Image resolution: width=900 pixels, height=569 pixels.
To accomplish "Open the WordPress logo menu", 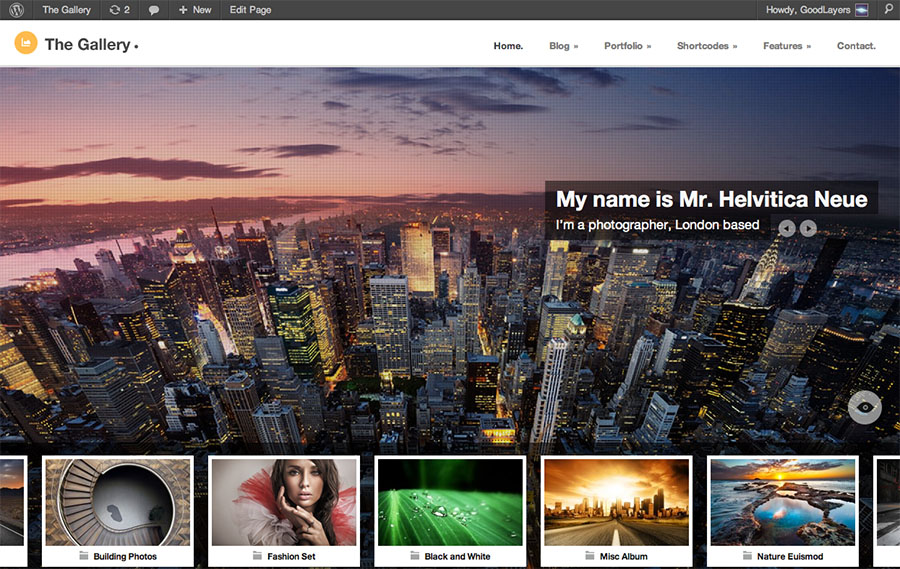I will pos(17,10).
